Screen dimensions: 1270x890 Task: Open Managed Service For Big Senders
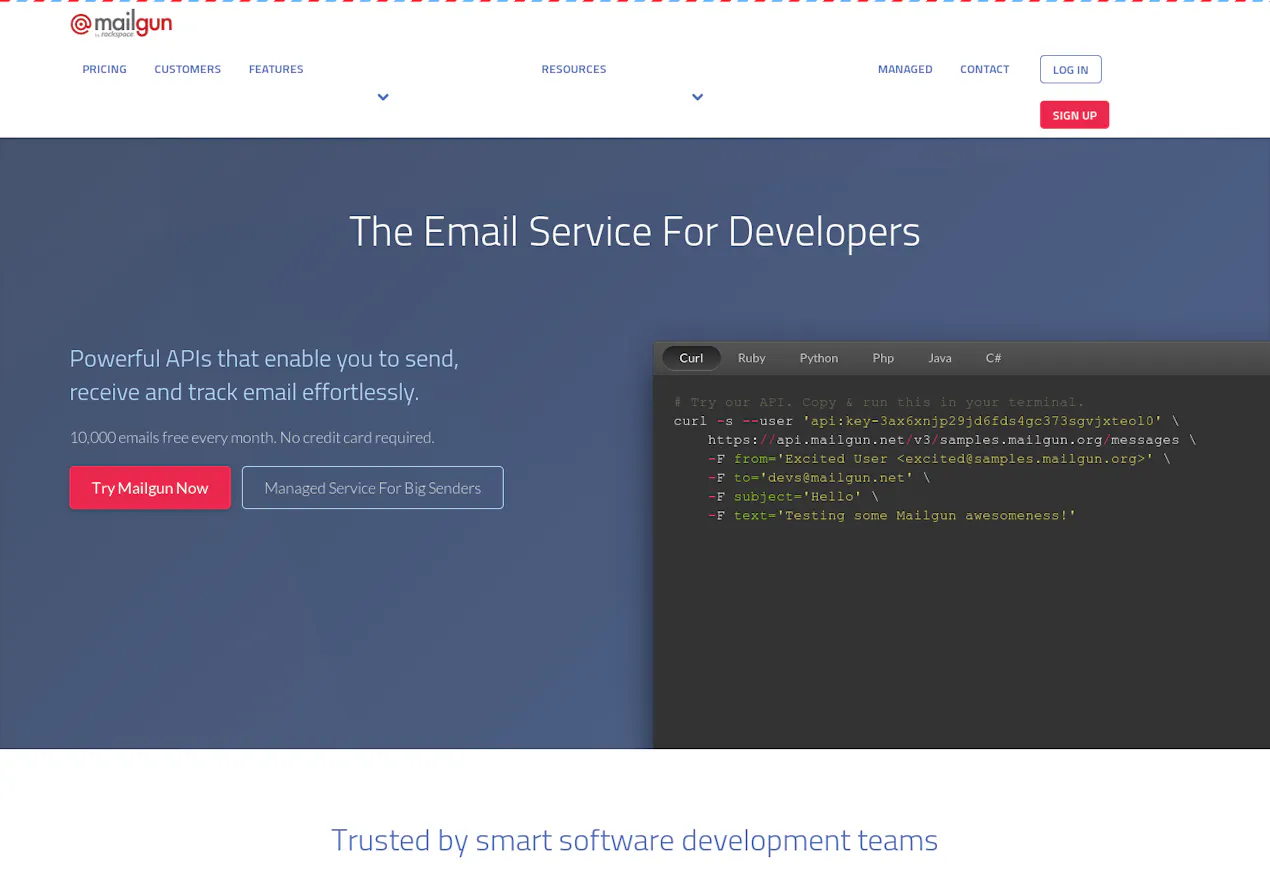373,488
